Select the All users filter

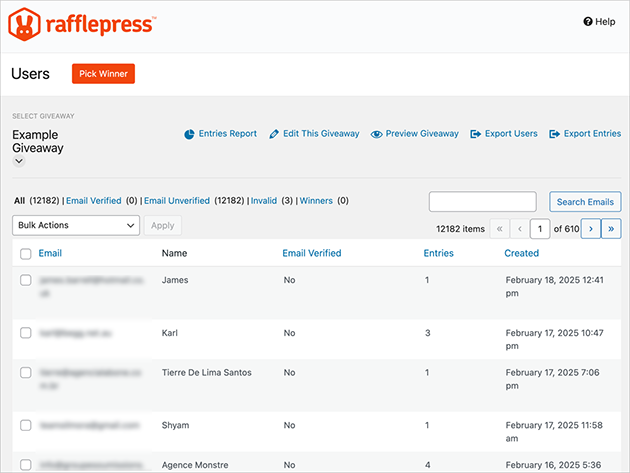coord(19,201)
